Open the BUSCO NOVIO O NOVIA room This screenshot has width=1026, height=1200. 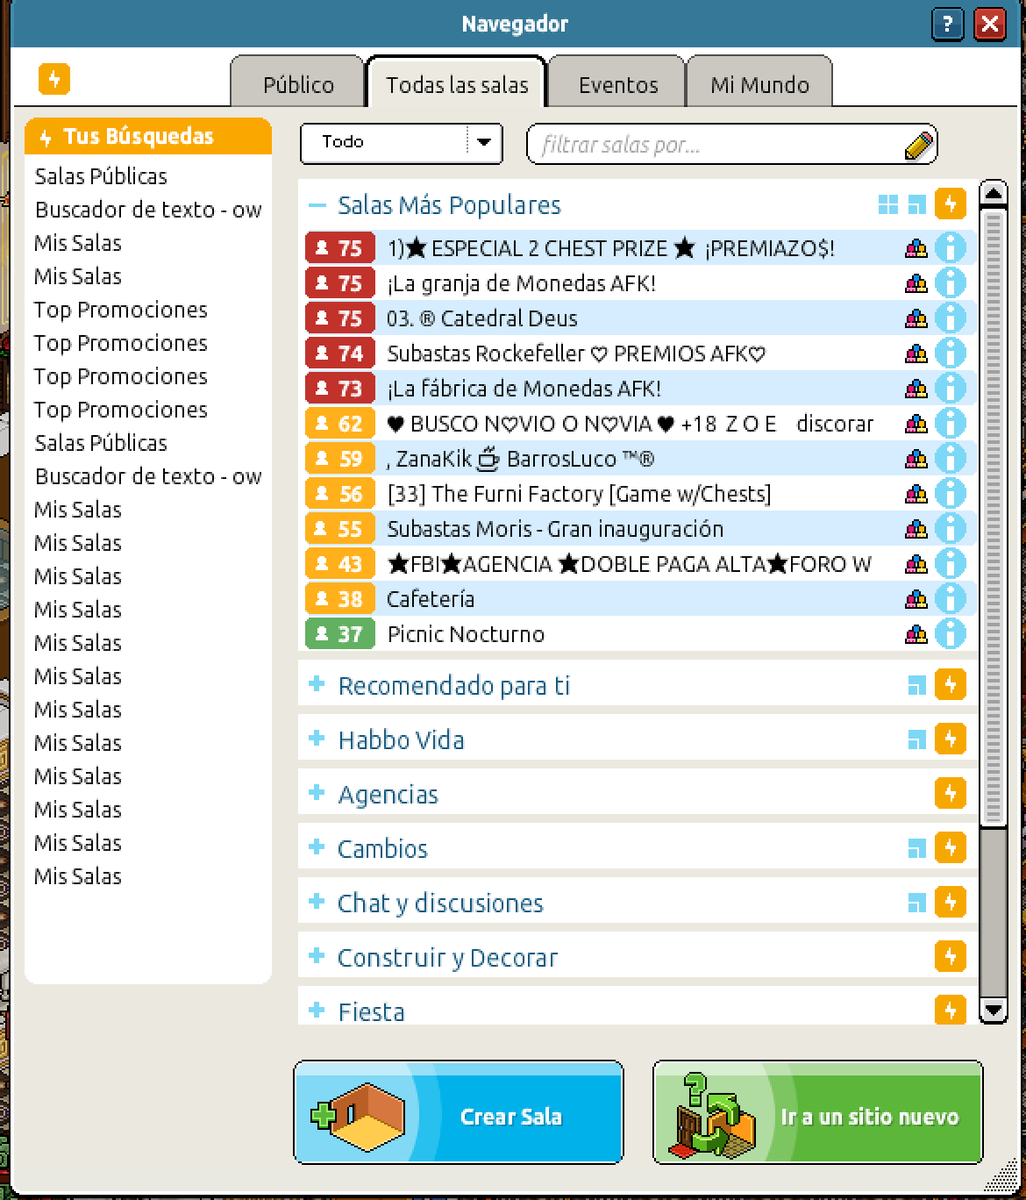[x=638, y=423]
